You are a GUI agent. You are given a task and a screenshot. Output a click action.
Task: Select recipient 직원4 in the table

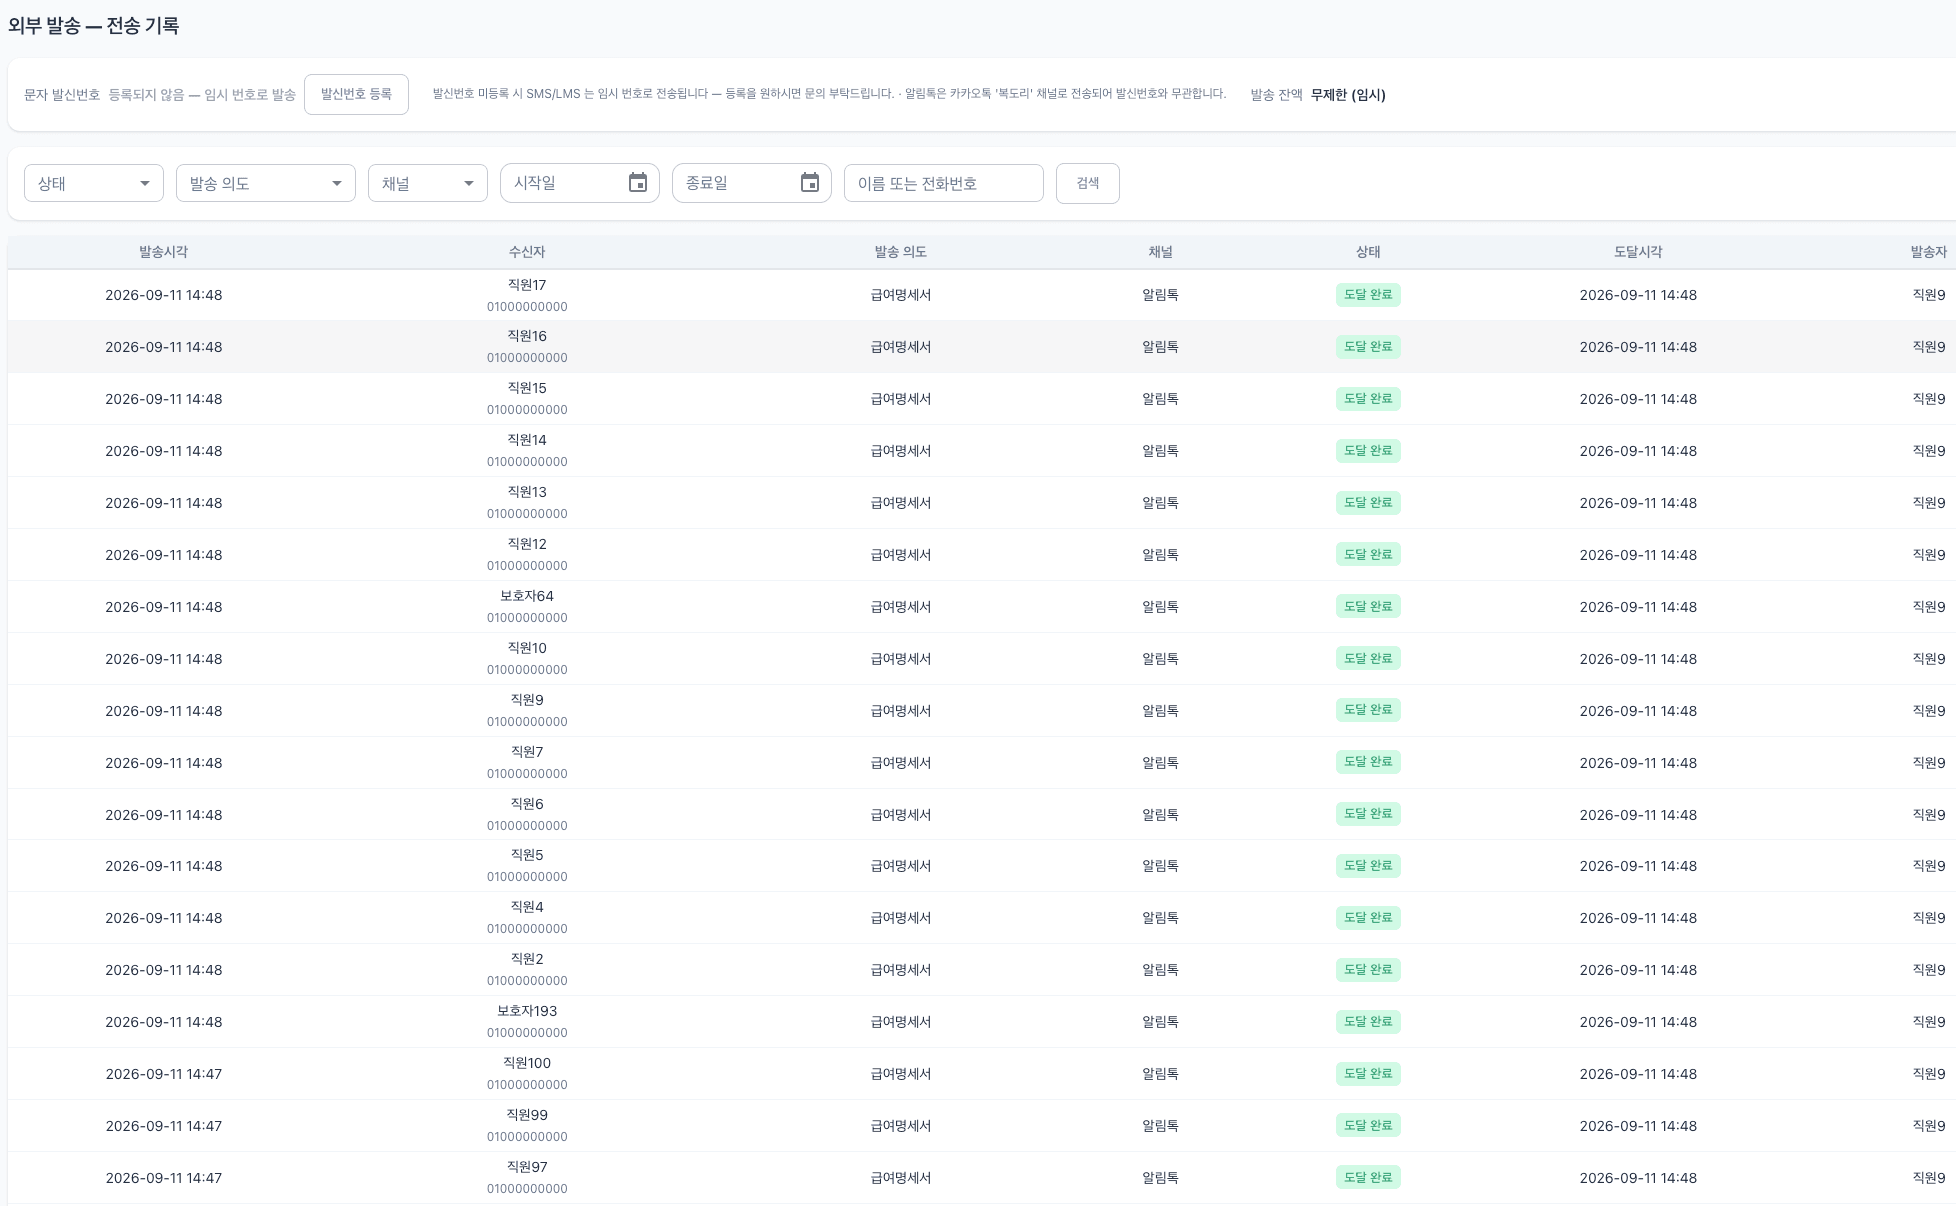pyautogui.click(x=527, y=907)
